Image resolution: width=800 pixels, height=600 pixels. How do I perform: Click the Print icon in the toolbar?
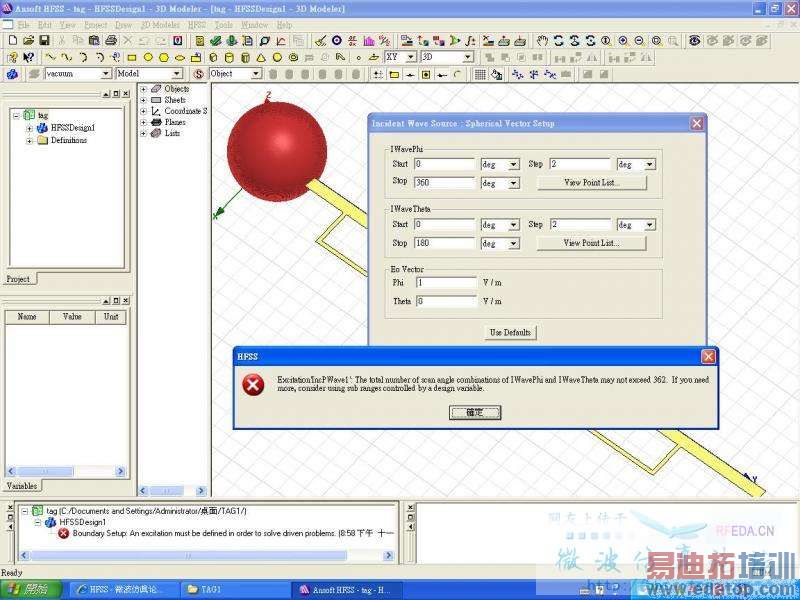[x=111, y=41]
